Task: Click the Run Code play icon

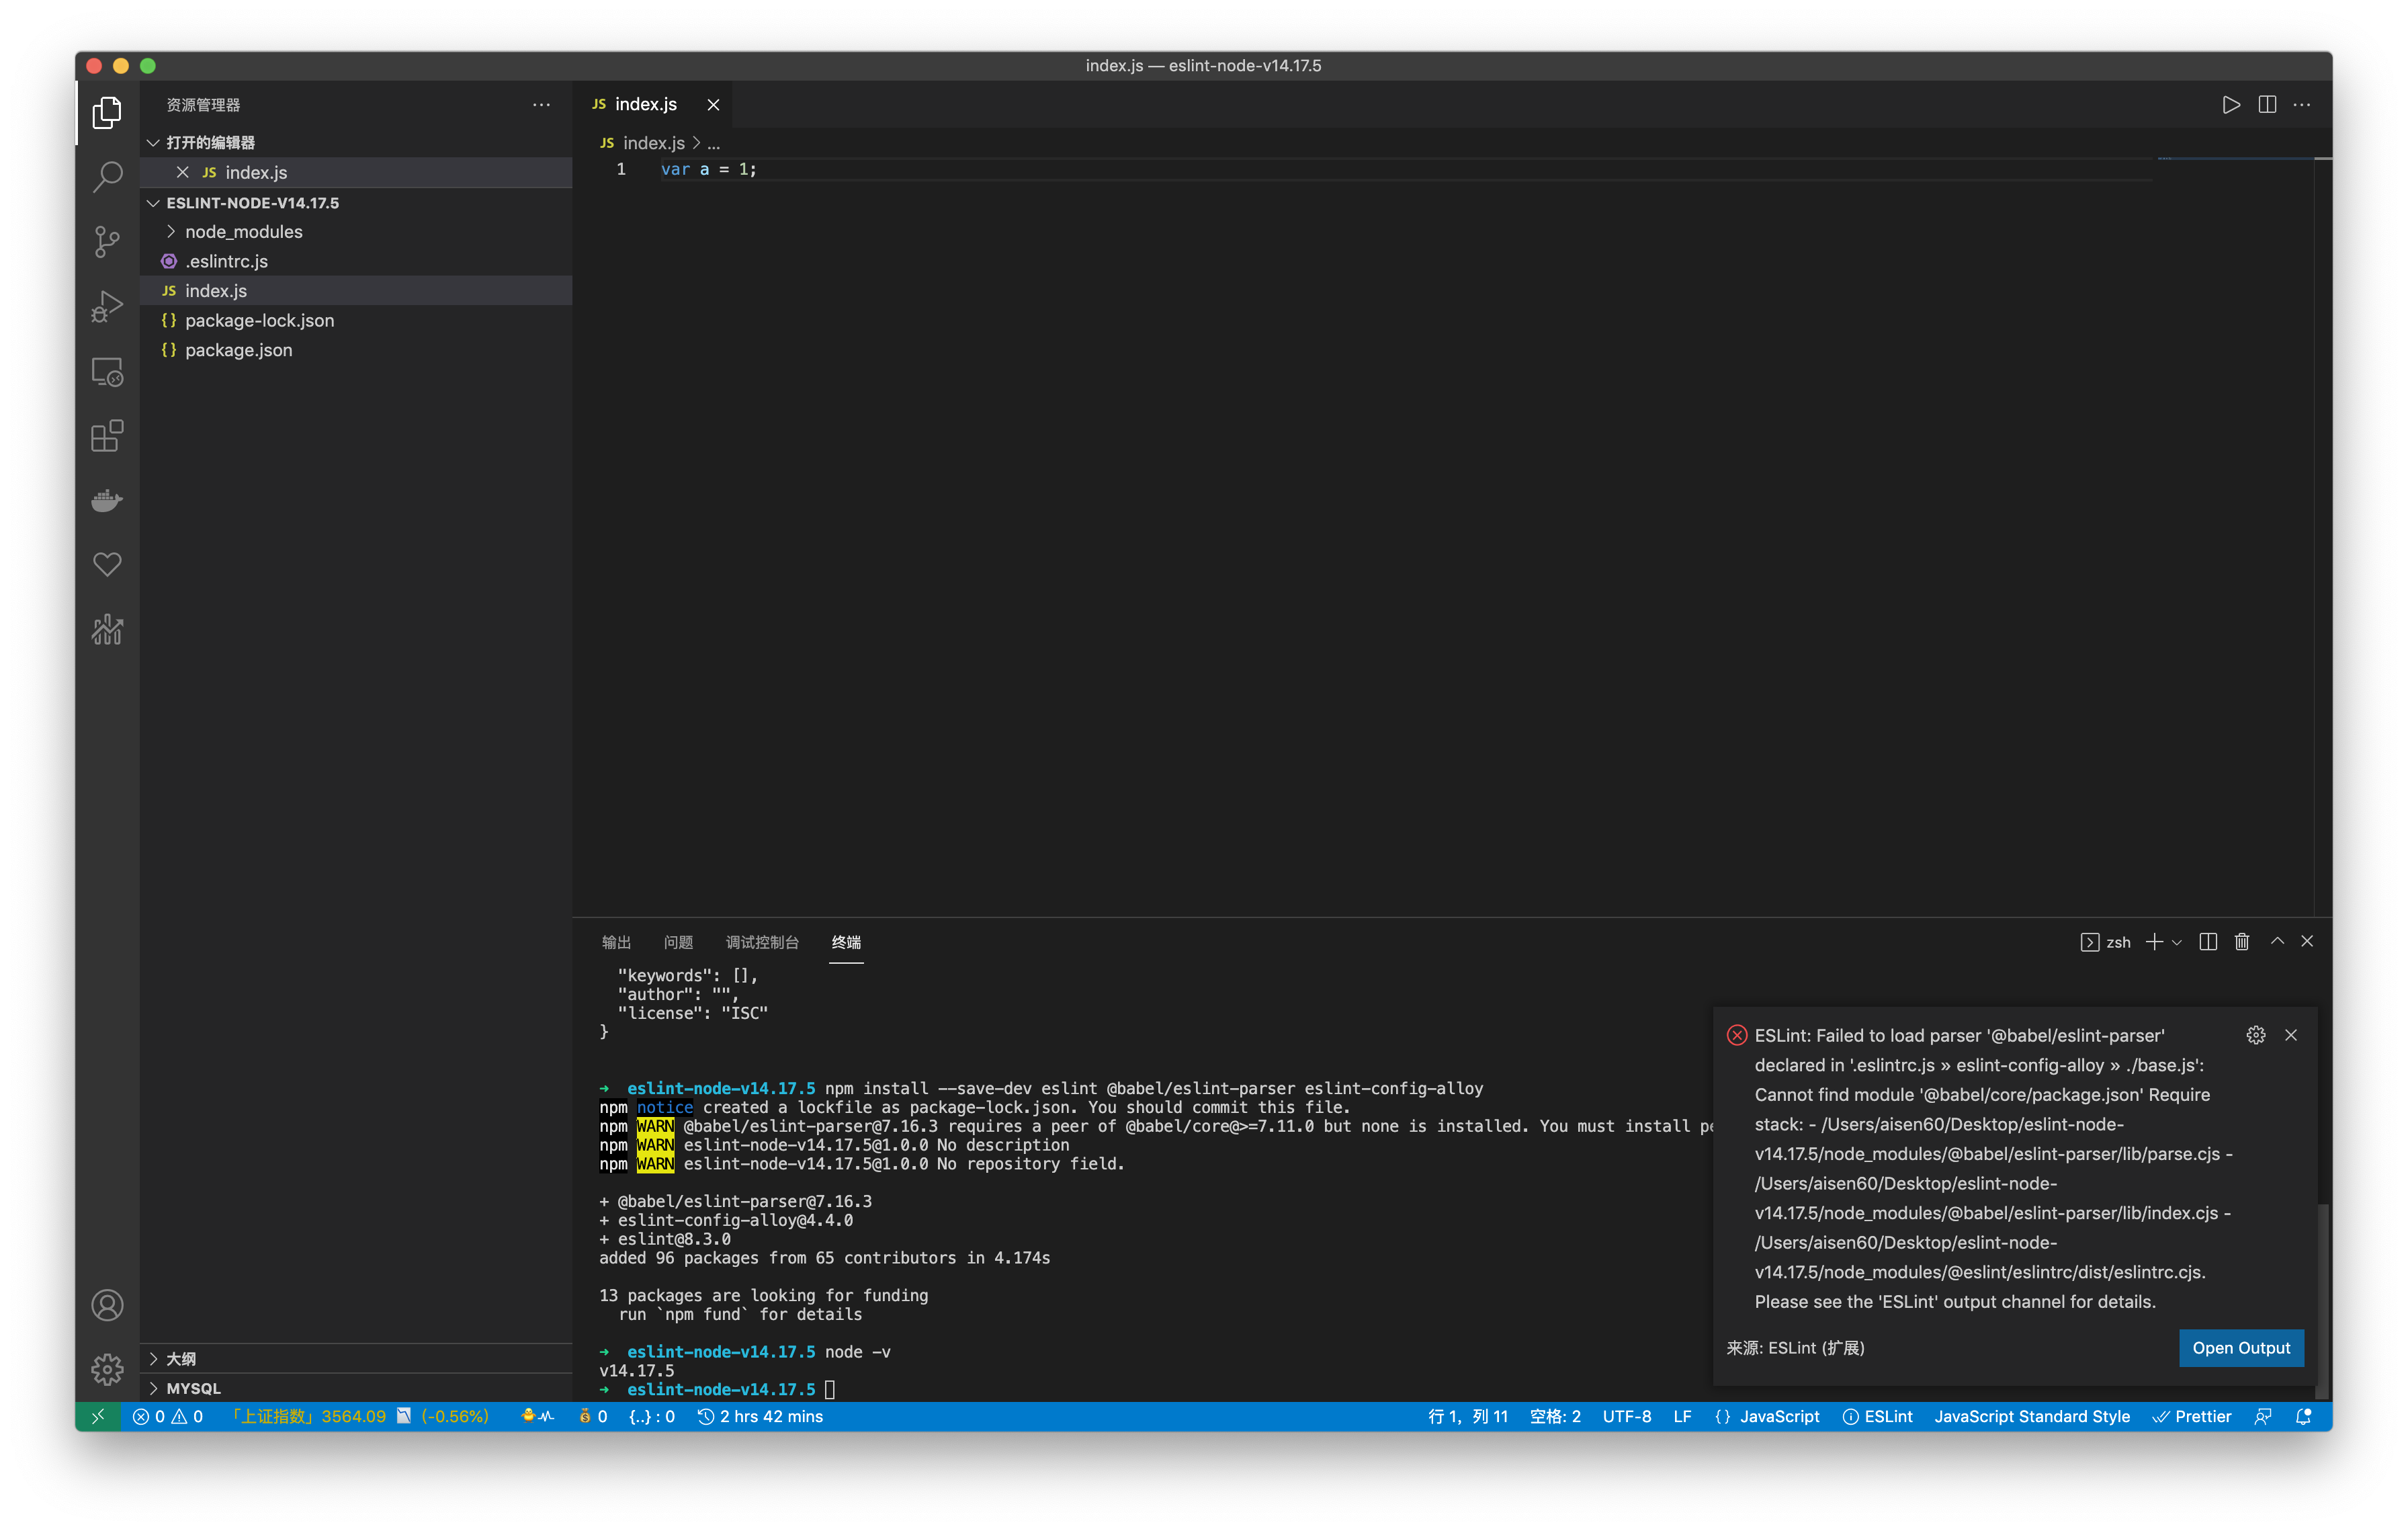Action: coord(2231,105)
